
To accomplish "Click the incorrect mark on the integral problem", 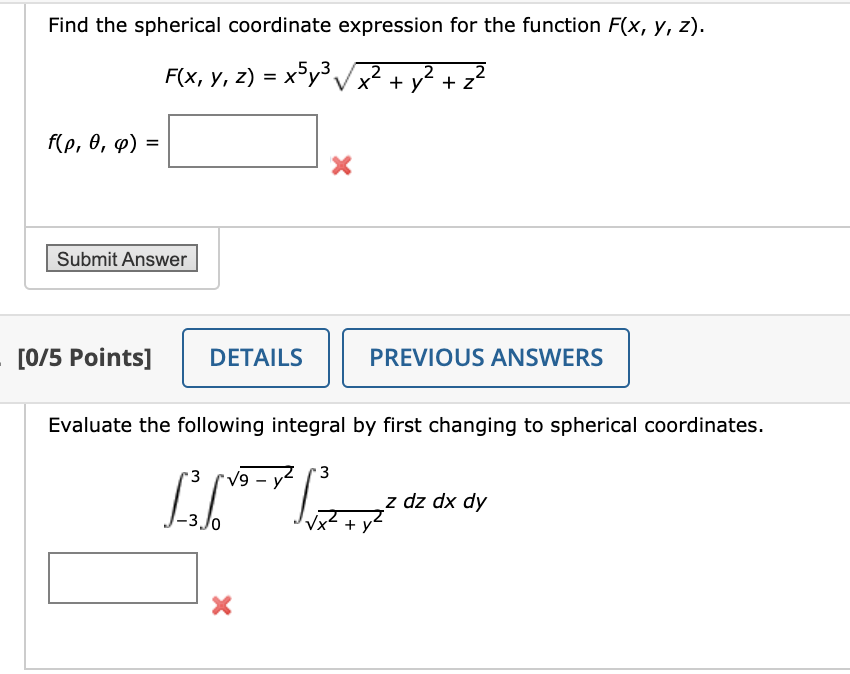I will coord(221,605).
